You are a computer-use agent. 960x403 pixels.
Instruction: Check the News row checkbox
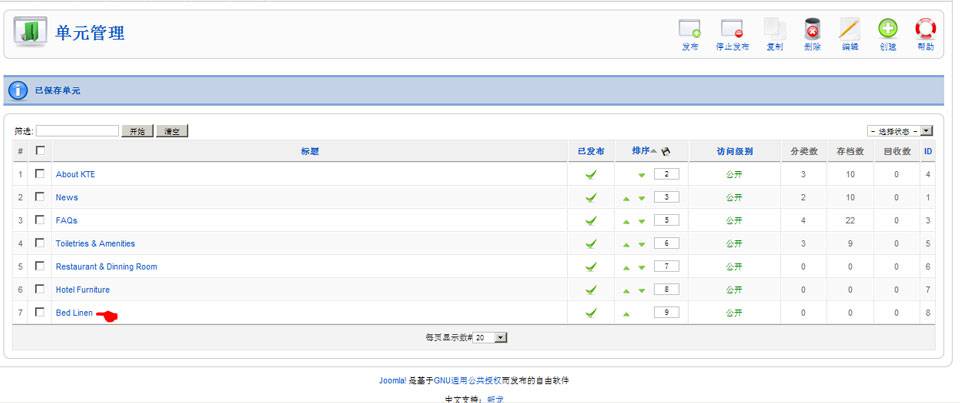(x=40, y=197)
